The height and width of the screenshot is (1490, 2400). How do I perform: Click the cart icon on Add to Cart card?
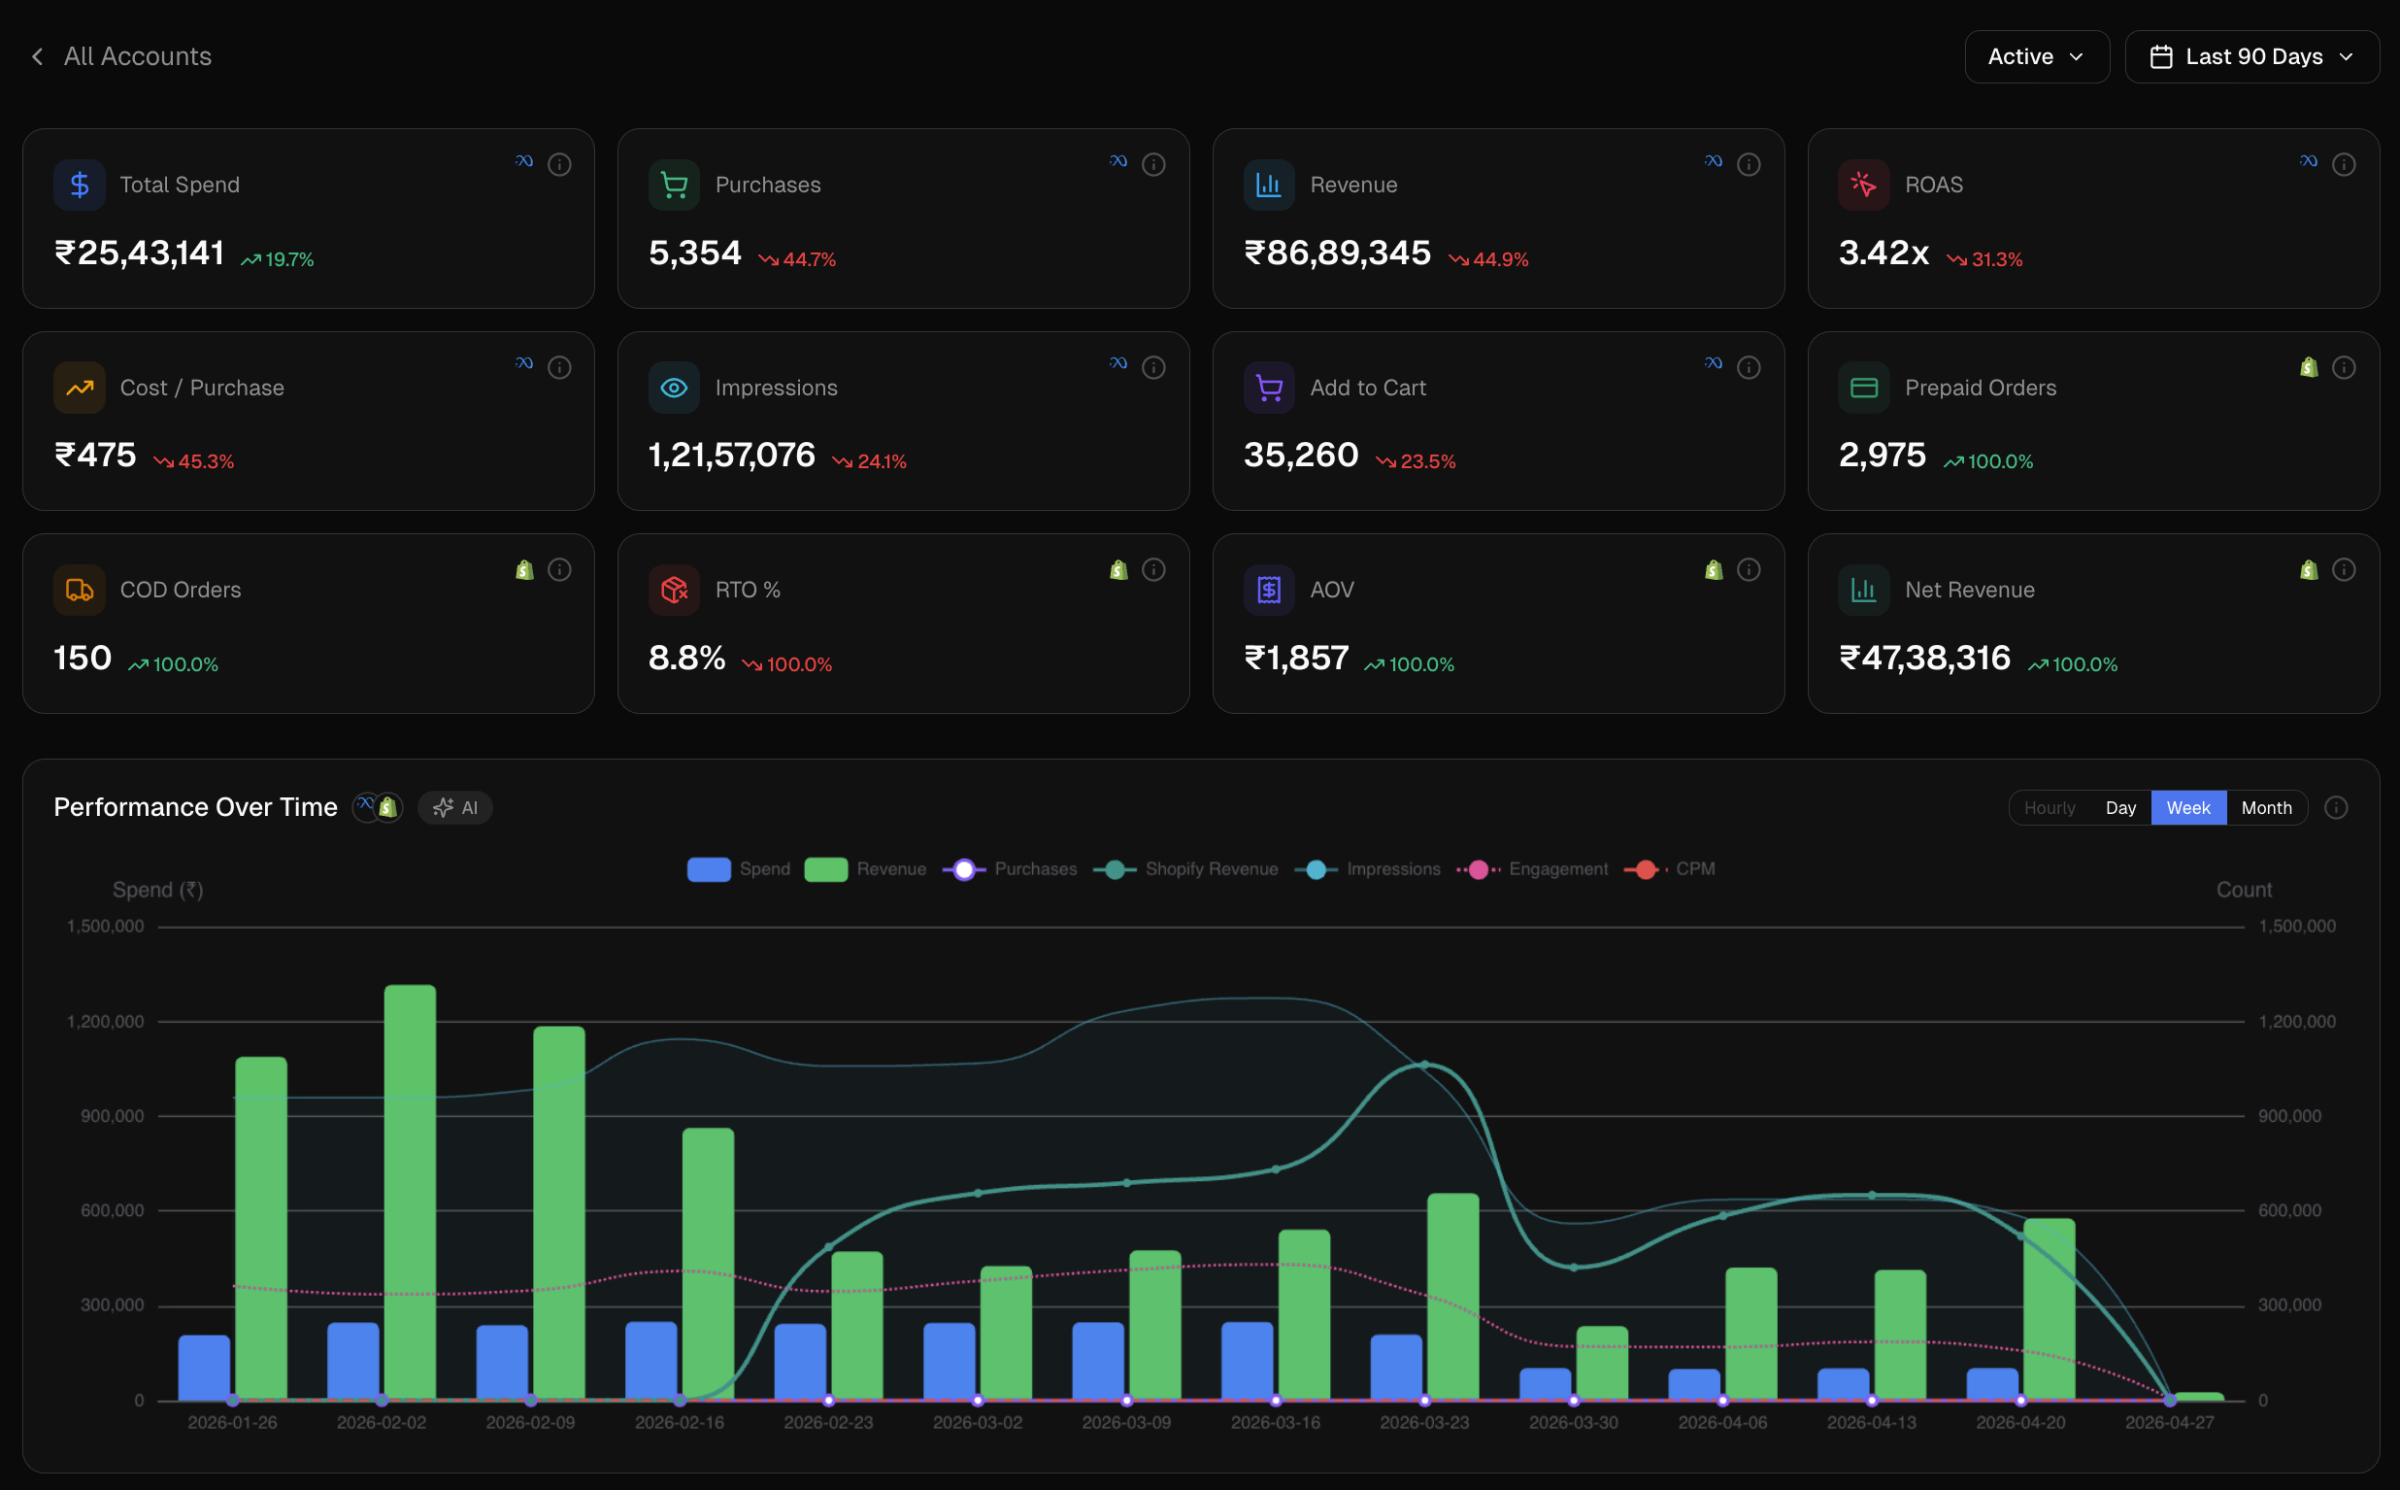(x=1268, y=387)
